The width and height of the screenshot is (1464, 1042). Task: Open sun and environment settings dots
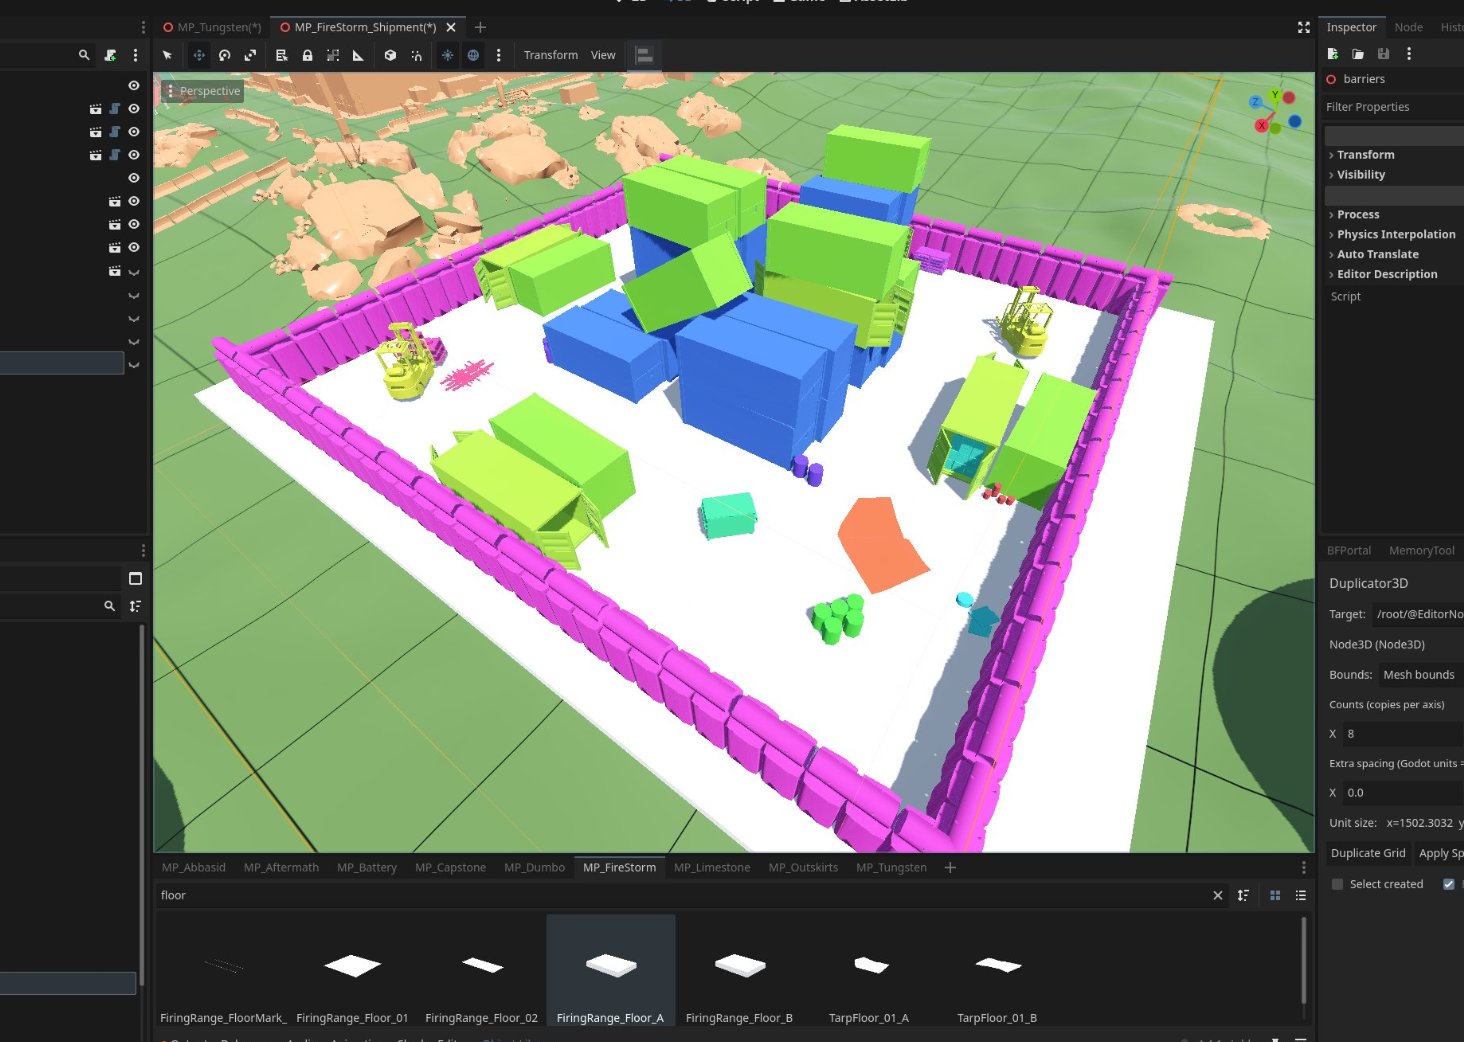point(498,55)
